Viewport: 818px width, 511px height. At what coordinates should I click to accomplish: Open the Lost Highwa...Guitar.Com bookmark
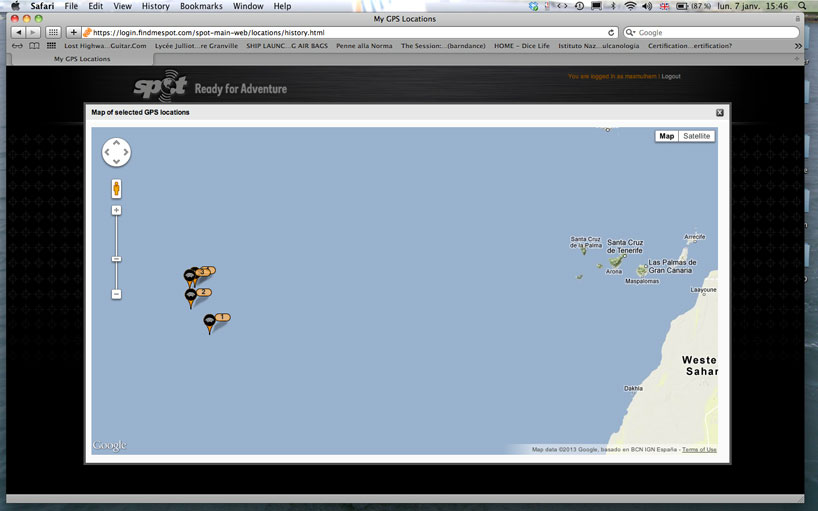point(105,46)
